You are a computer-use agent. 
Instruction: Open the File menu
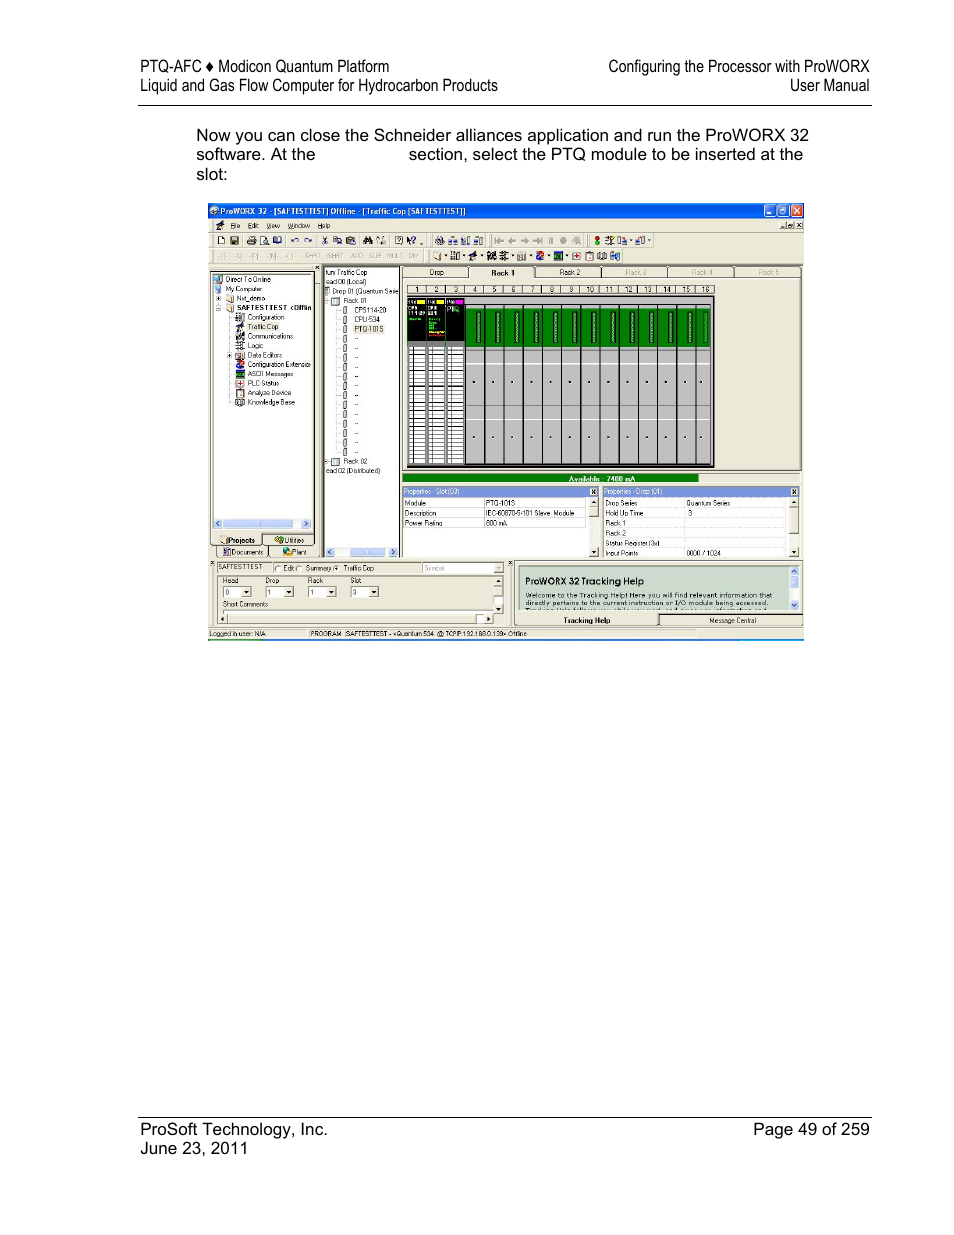(x=235, y=226)
